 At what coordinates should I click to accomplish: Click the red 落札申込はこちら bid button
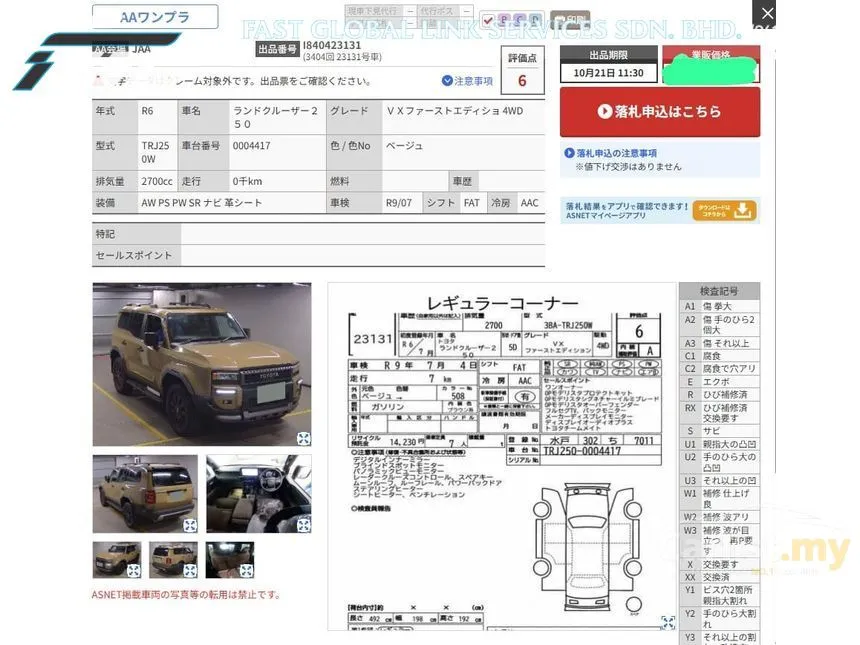pyautogui.click(x=660, y=112)
